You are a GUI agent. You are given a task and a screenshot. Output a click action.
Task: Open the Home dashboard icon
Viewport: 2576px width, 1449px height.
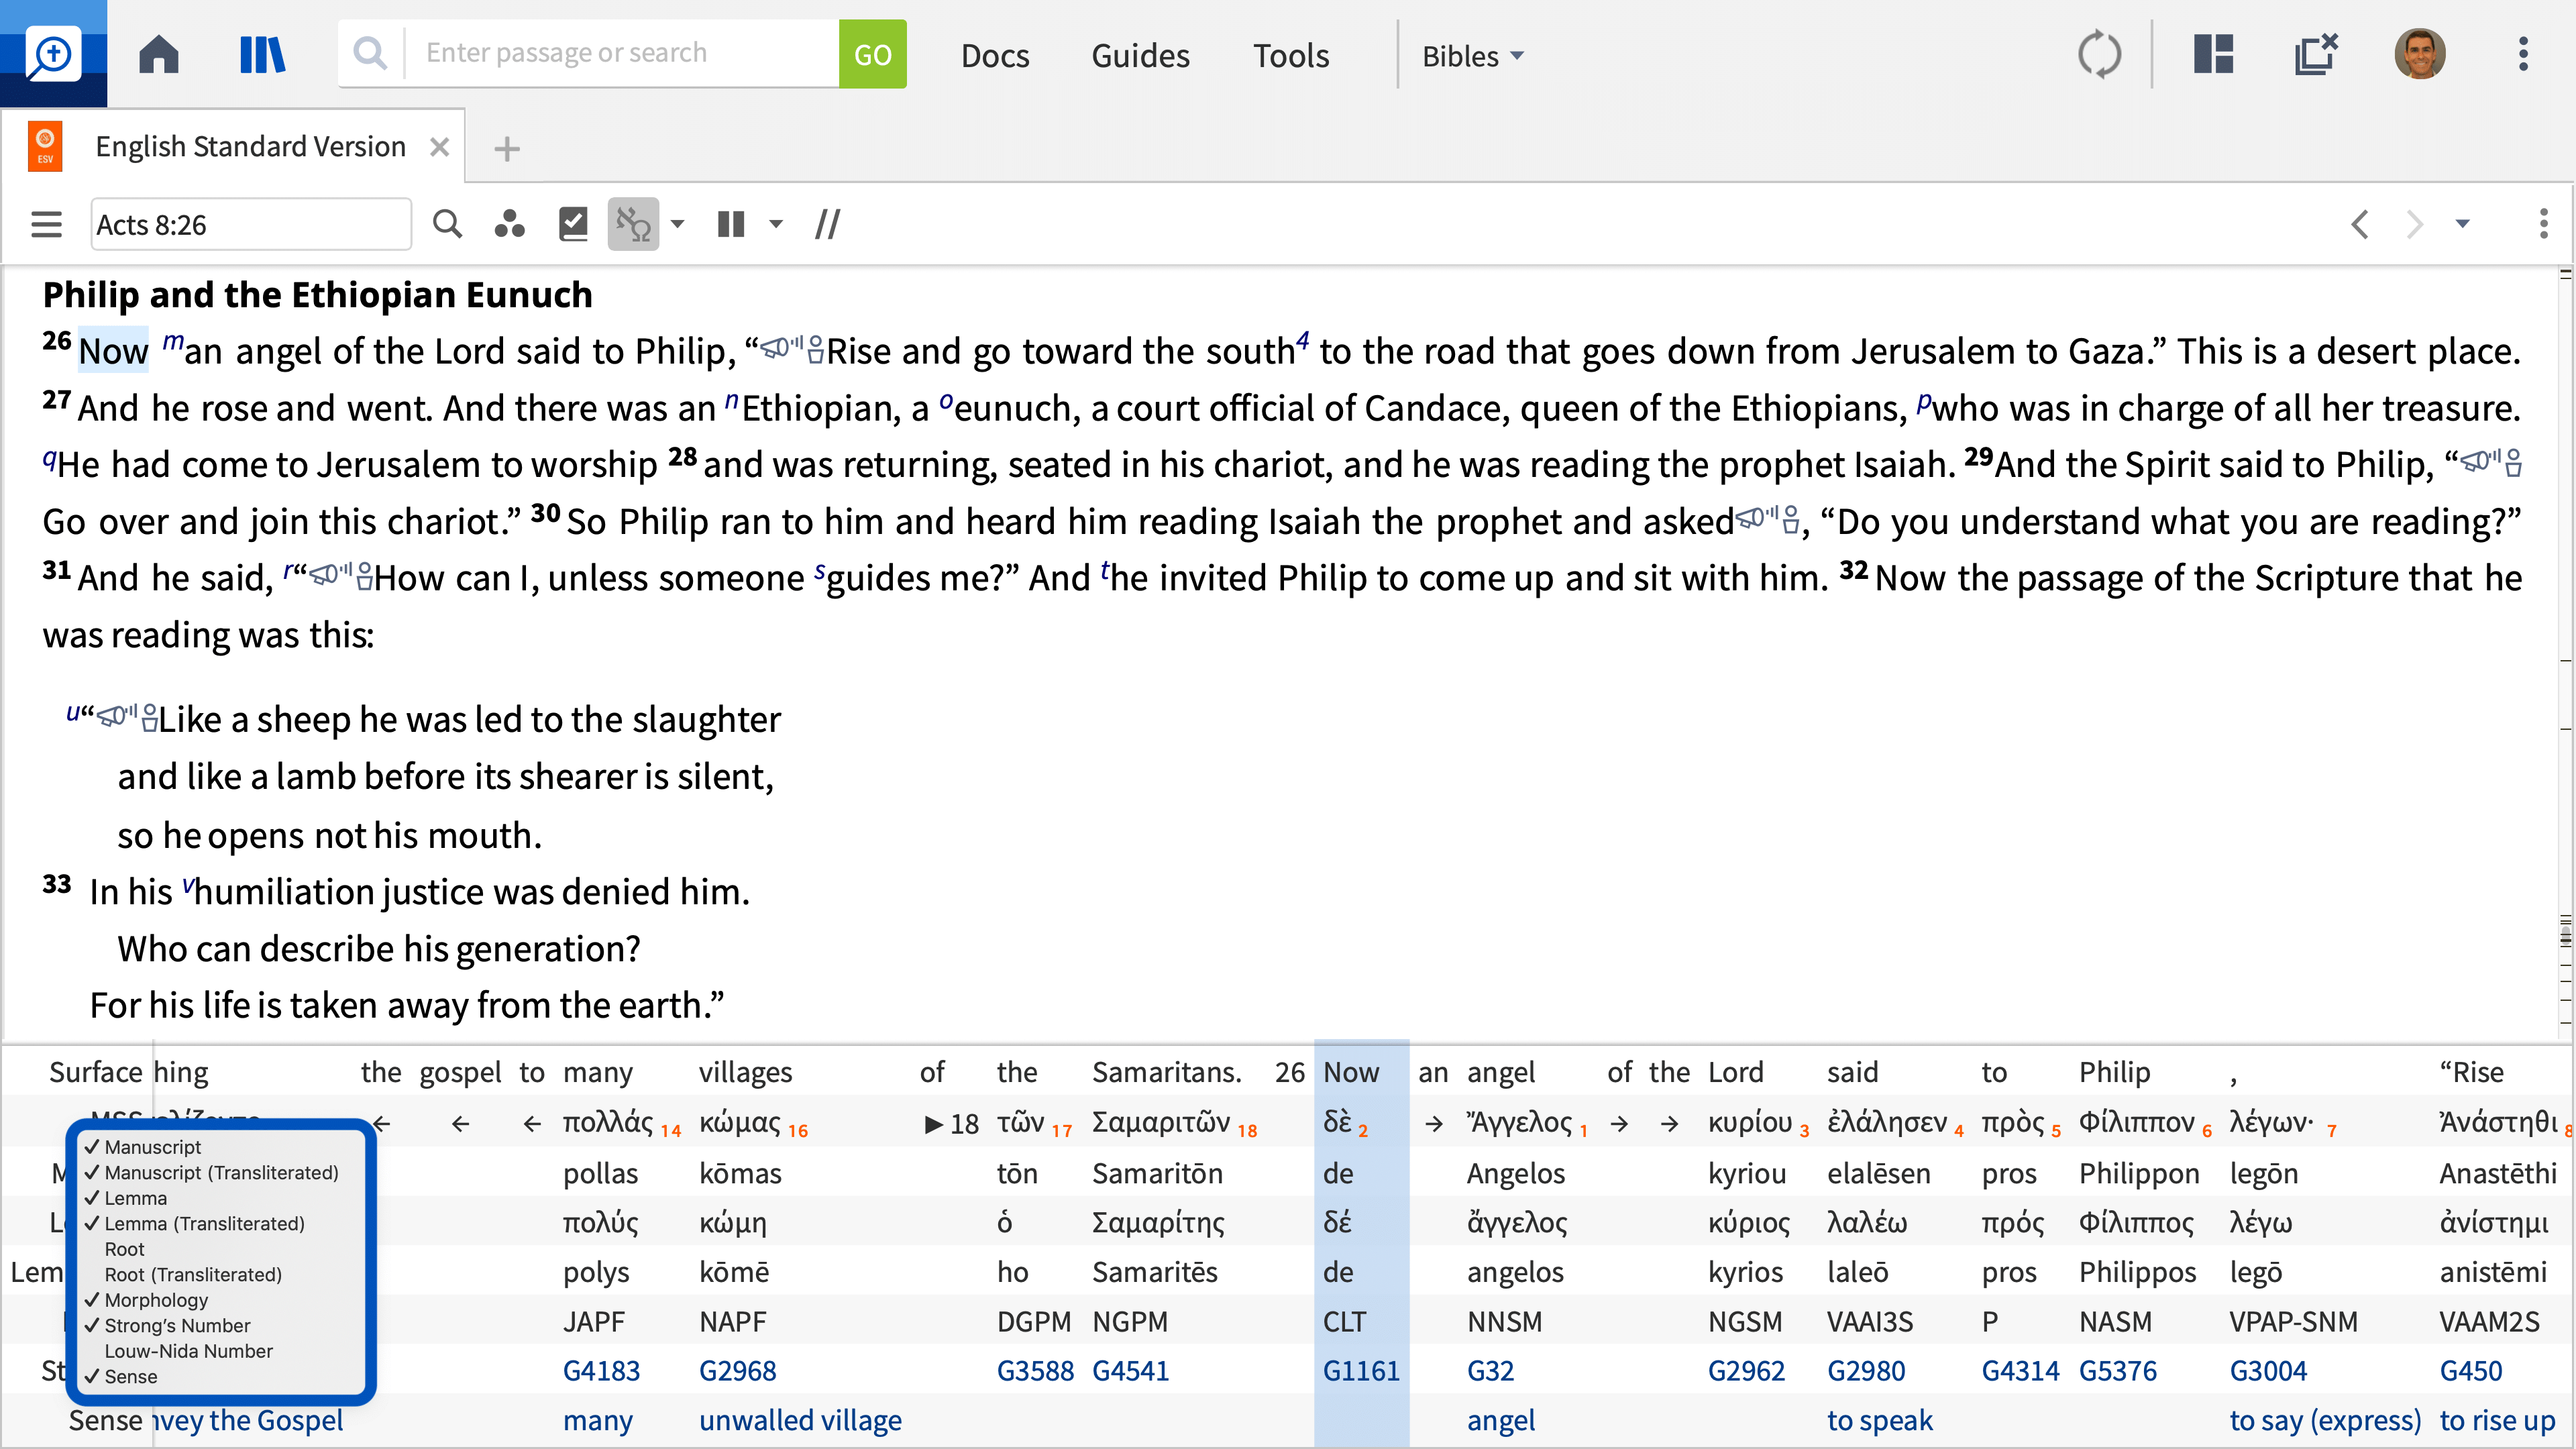click(158, 55)
